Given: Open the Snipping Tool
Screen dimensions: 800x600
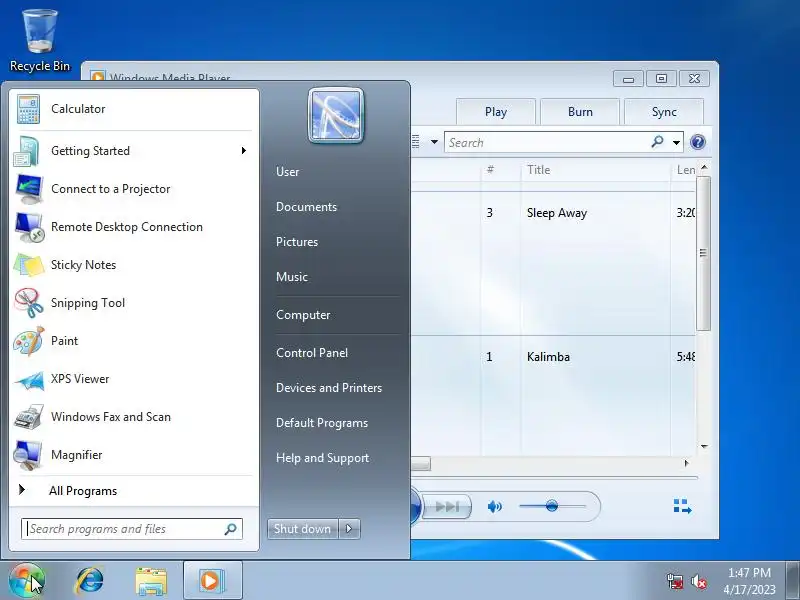Looking at the screenshot, I should pos(134,303).
